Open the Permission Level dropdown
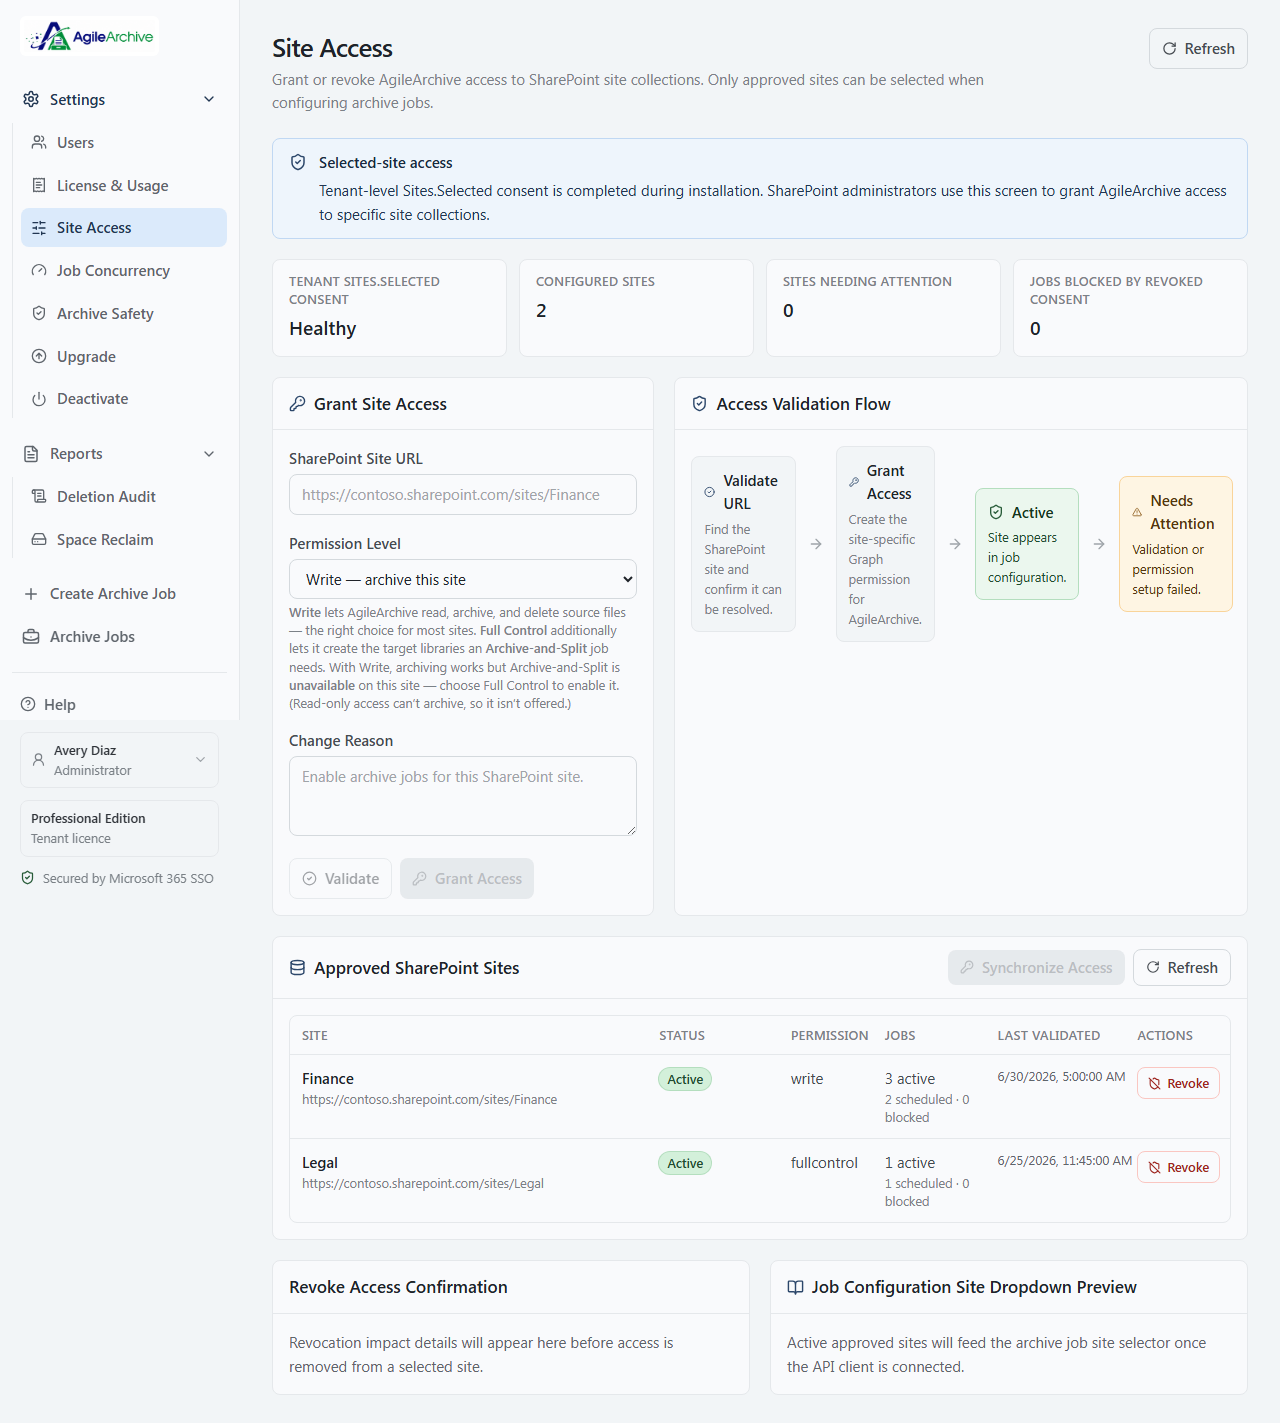 point(463,580)
